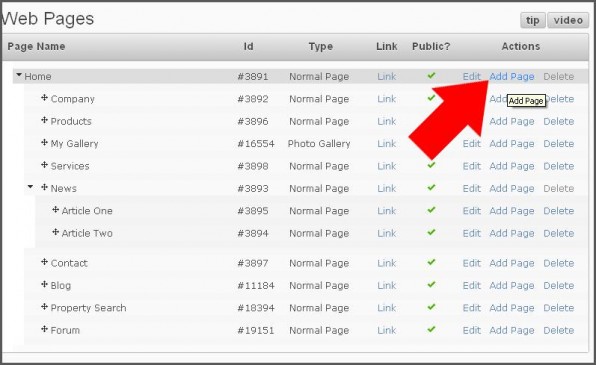Edit the Services page

point(472,166)
